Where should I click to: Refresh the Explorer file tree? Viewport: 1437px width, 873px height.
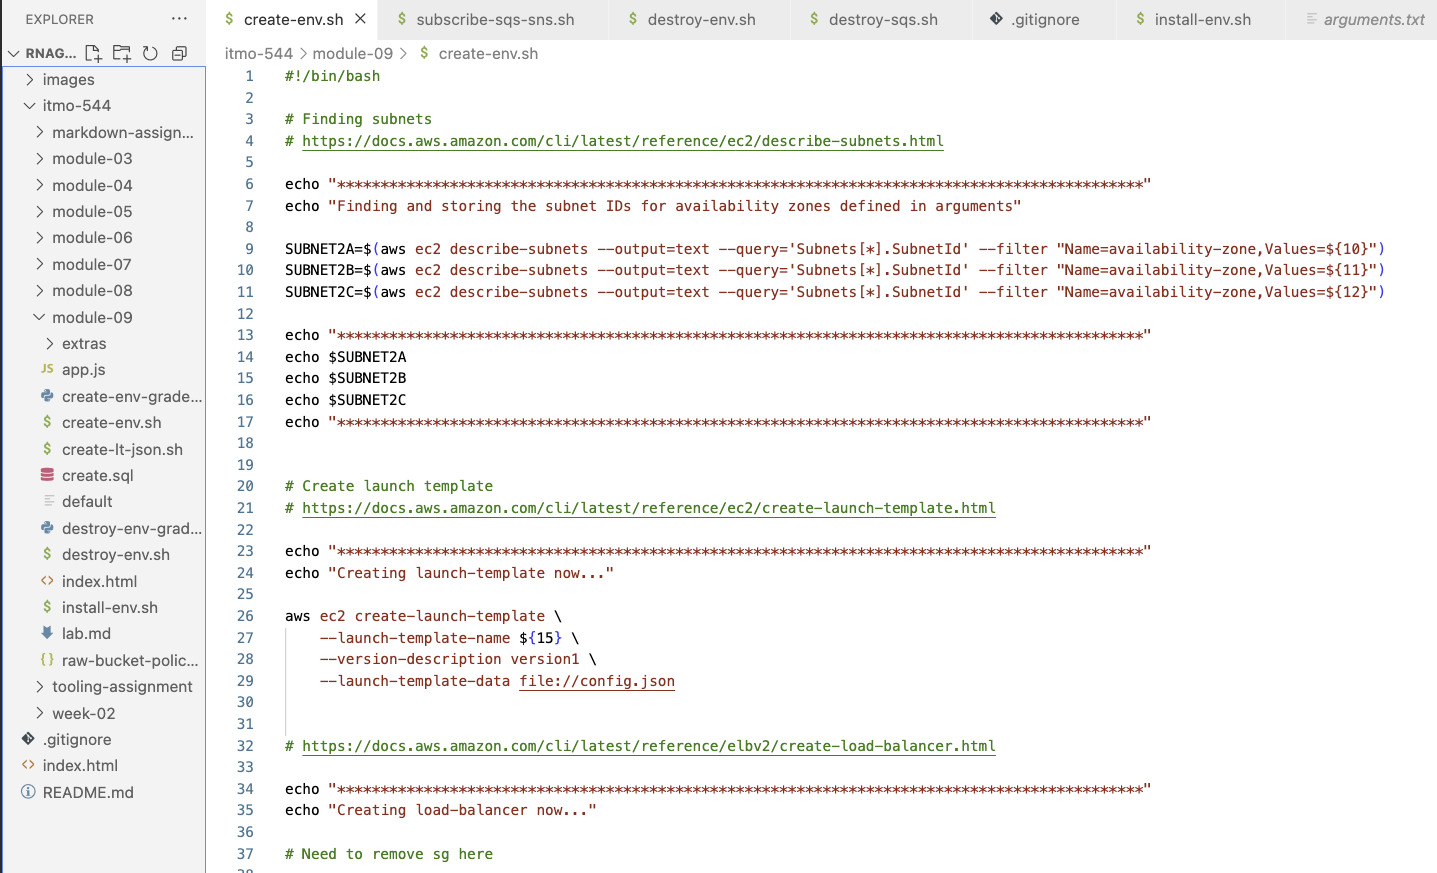pos(150,53)
